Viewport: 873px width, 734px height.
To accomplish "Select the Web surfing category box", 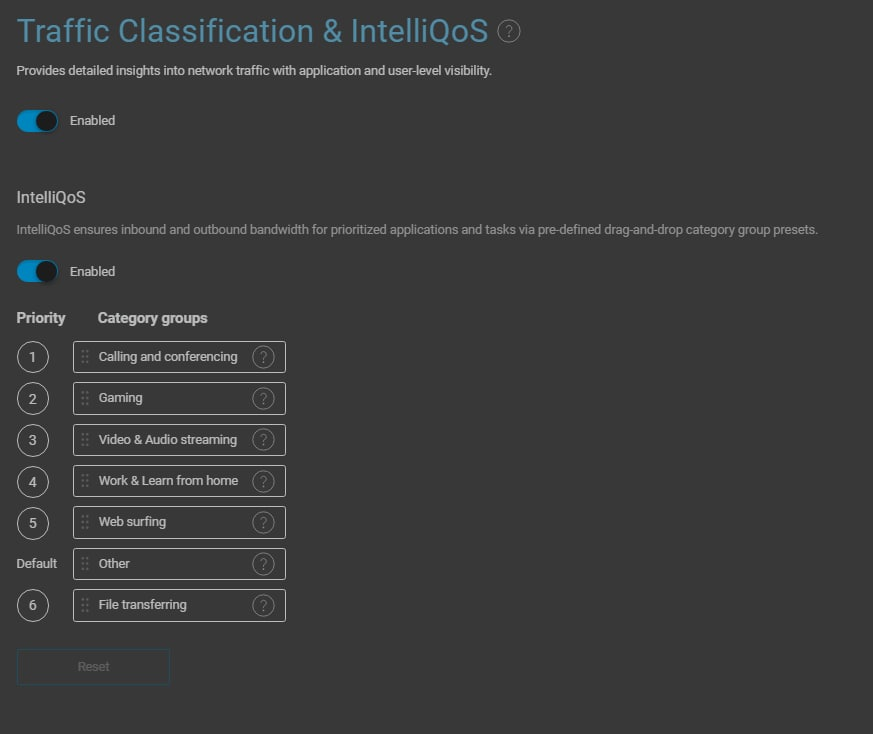I will tap(179, 522).
